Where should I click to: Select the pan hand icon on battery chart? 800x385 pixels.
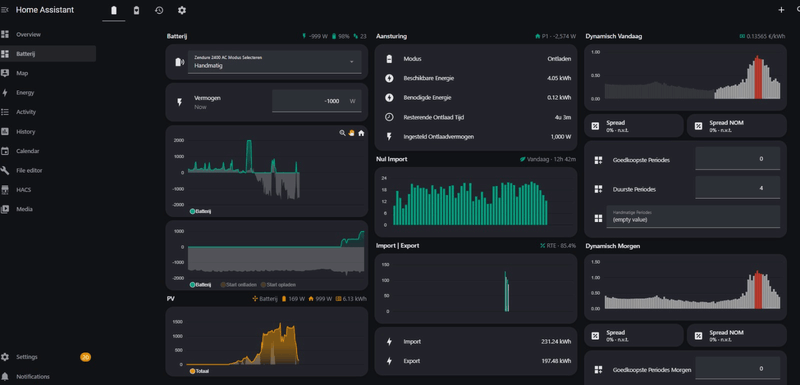click(352, 133)
